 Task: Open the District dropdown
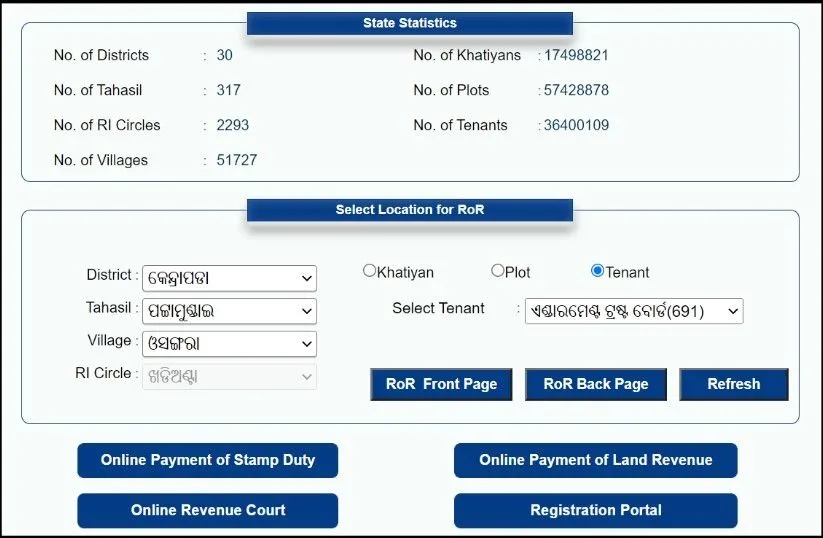(229, 278)
